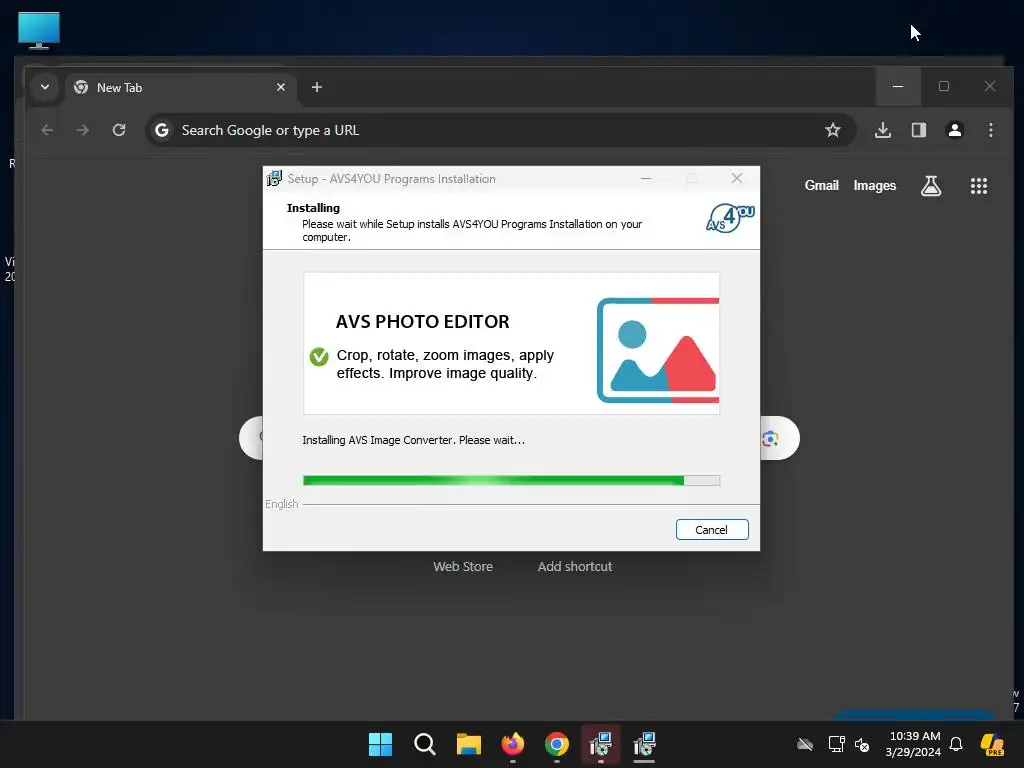1024x768 pixels.
Task: Open Chrome downloads
Action: [x=883, y=130]
